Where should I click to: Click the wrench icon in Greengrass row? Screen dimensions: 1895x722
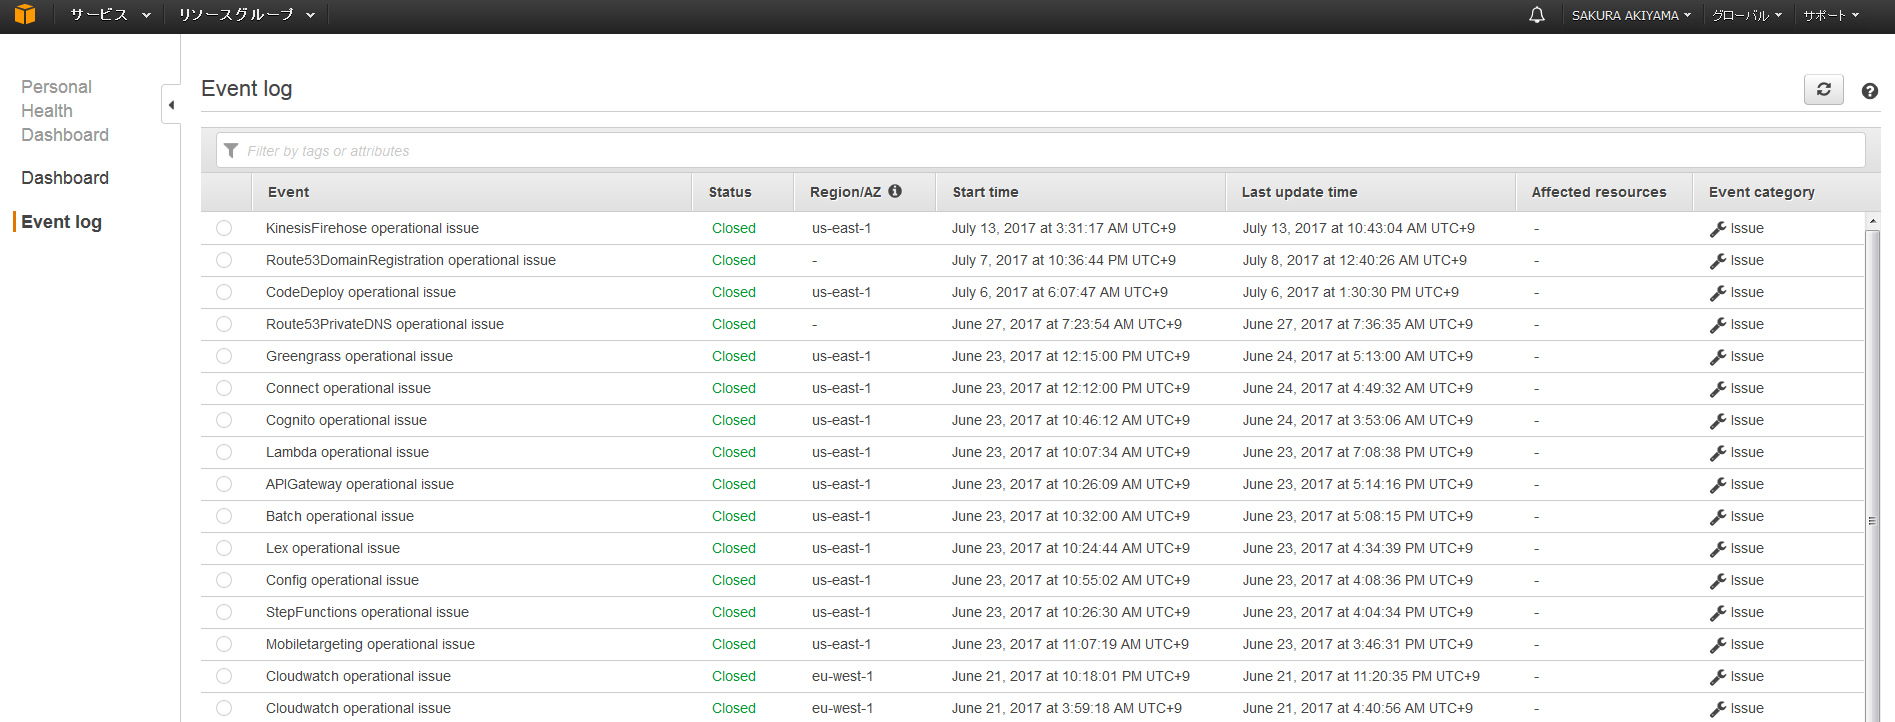1717,357
